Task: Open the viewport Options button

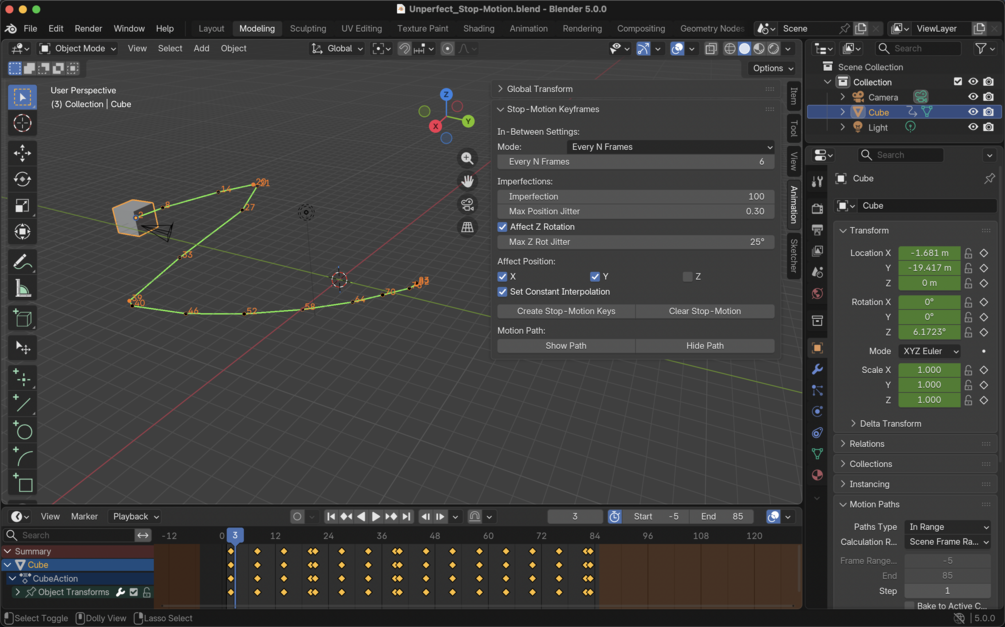Action: (x=772, y=68)
